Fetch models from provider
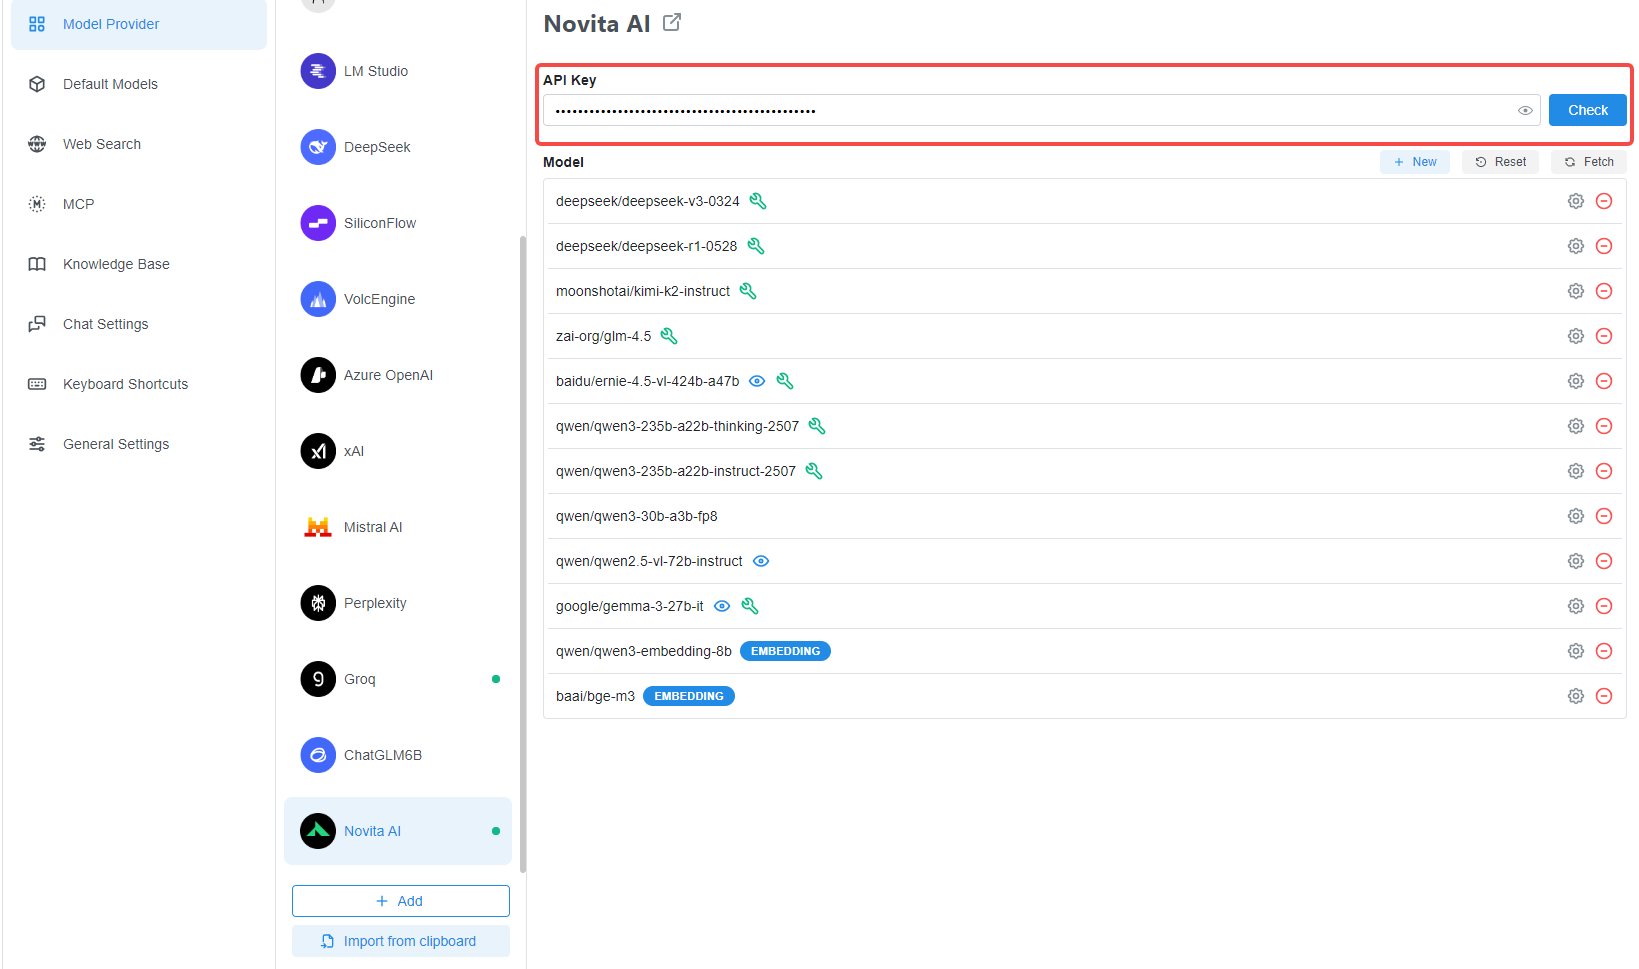This screenshot has width=1639, height=969. click(1588, 162)
